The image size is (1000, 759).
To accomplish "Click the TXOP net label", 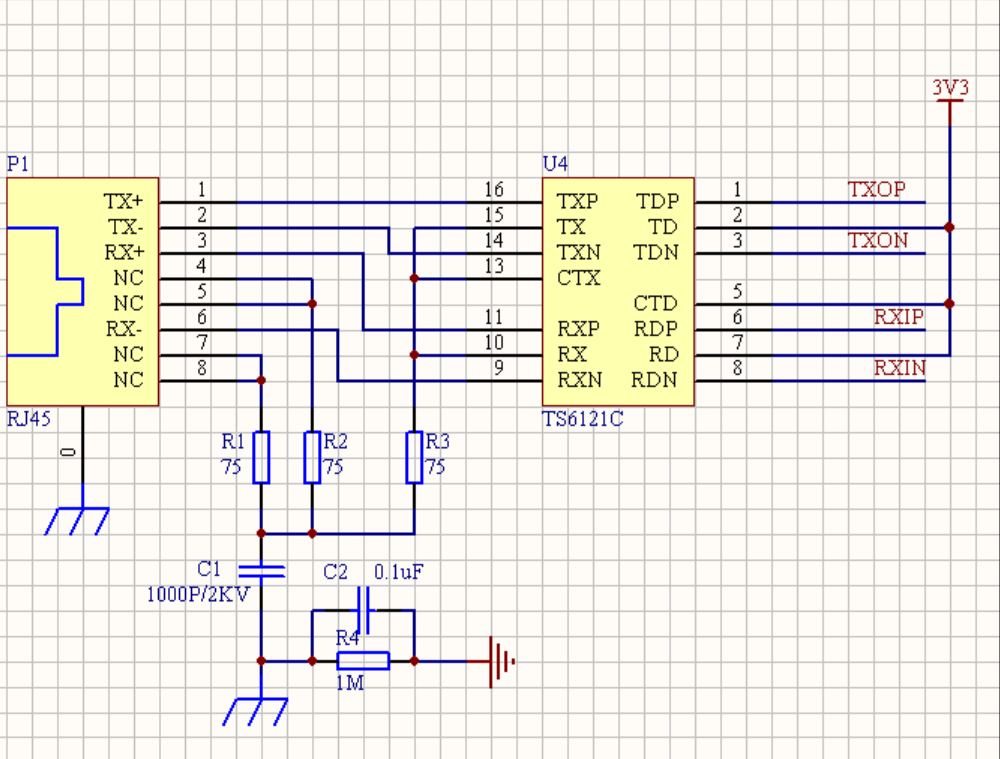I will coord(876,189).
